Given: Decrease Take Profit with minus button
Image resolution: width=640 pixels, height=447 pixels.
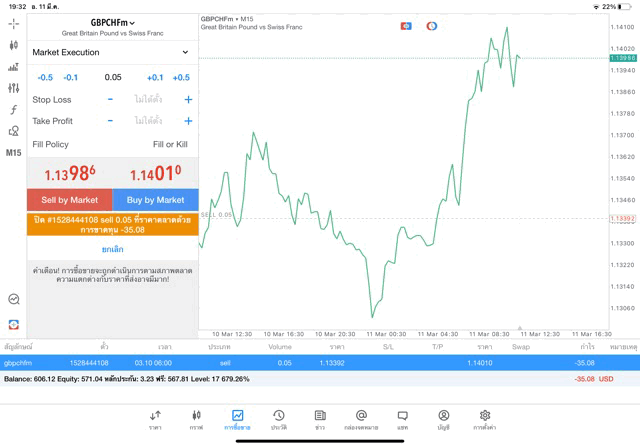Looking at the screenshot, I should point(110,121).
